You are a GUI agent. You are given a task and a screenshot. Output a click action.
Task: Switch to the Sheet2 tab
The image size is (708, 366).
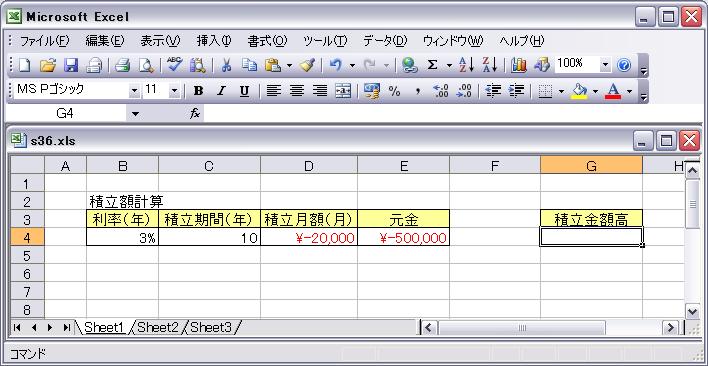[x=158, y=328]
